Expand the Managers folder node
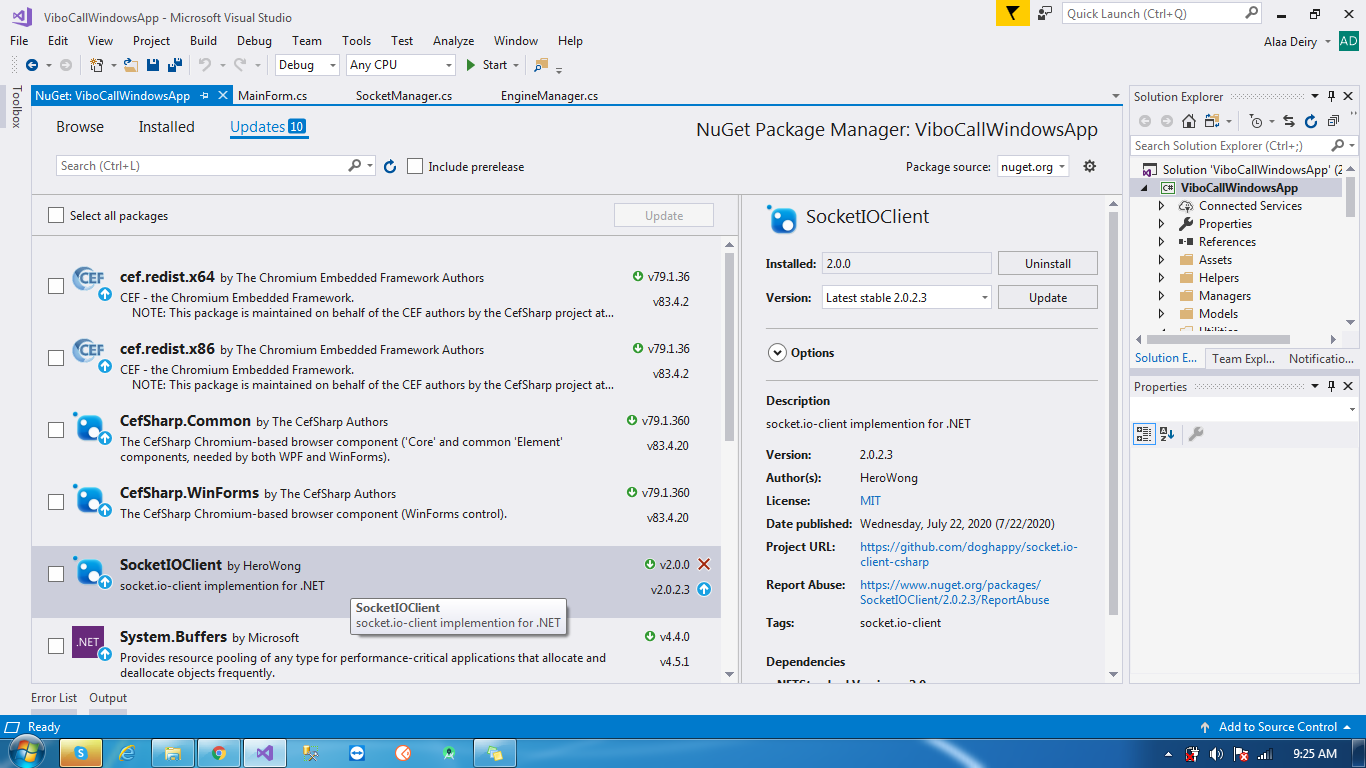This screenshot has width=1366, height=768. pyautogui.click(x=1161, y=296)
